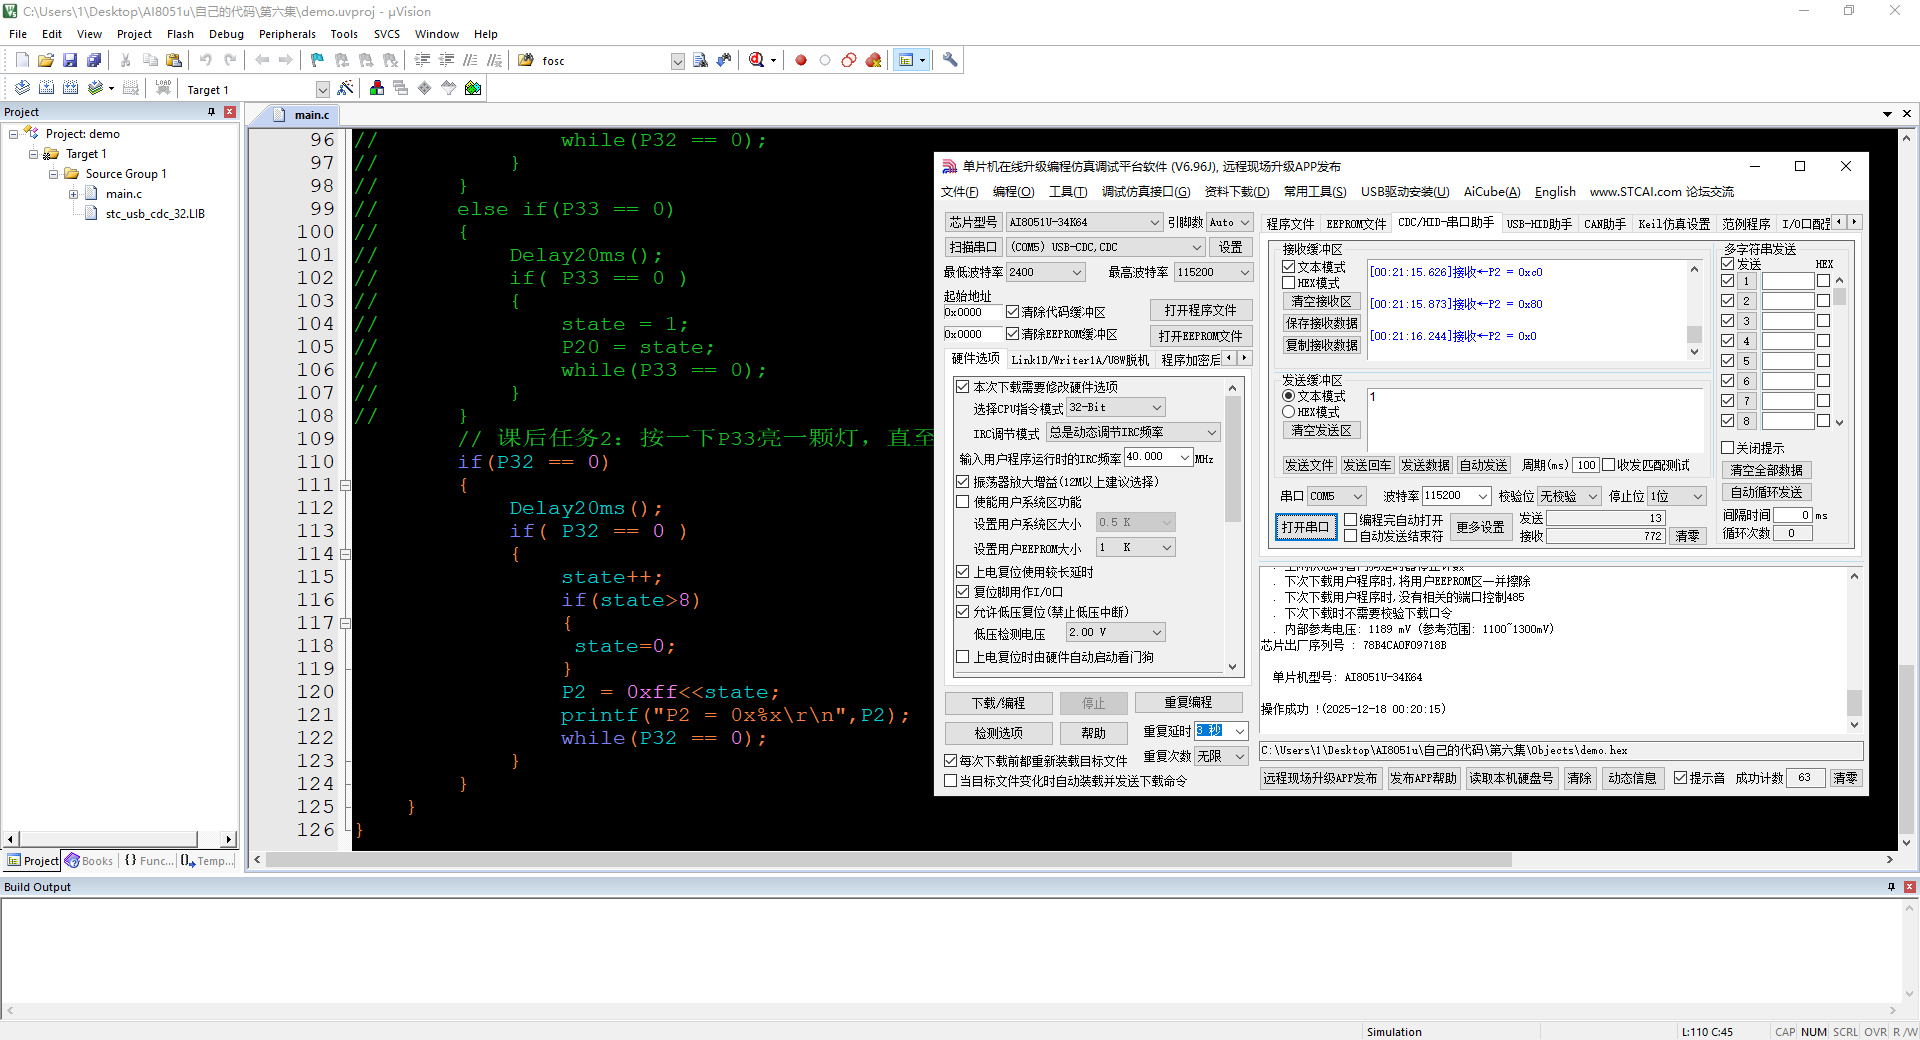This screenshot has width=1920, height=1040.
Task: Insert a breakpoint using the red dot icon
Action: [x=801, y=61]
